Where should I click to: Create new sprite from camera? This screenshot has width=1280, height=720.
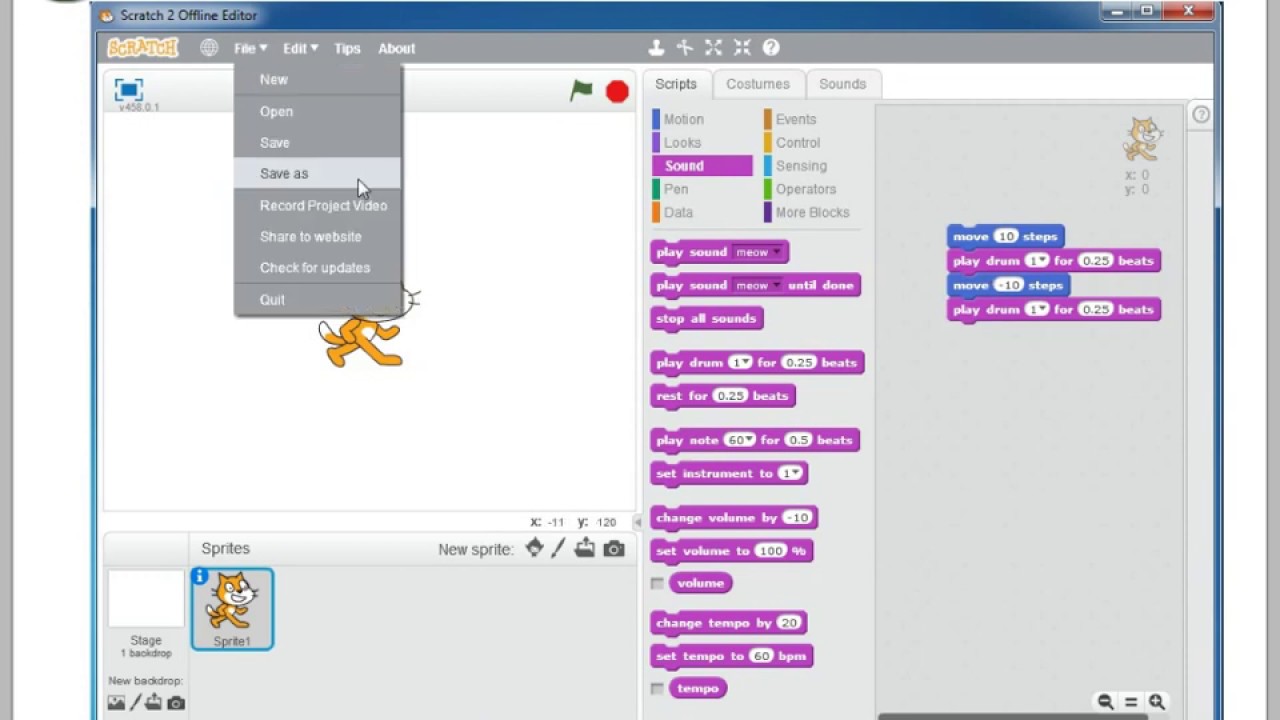614,548
